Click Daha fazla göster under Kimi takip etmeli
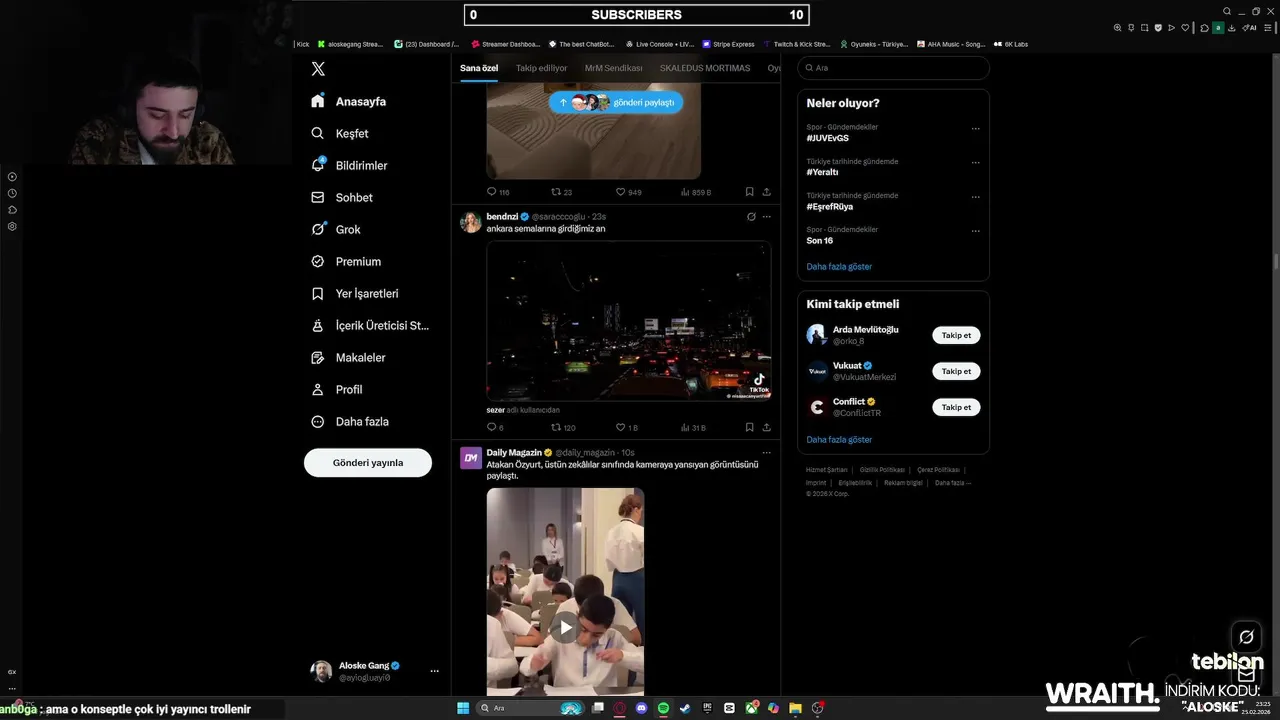Viewport: 1280px width, 720px height. [x=839, y=439]
